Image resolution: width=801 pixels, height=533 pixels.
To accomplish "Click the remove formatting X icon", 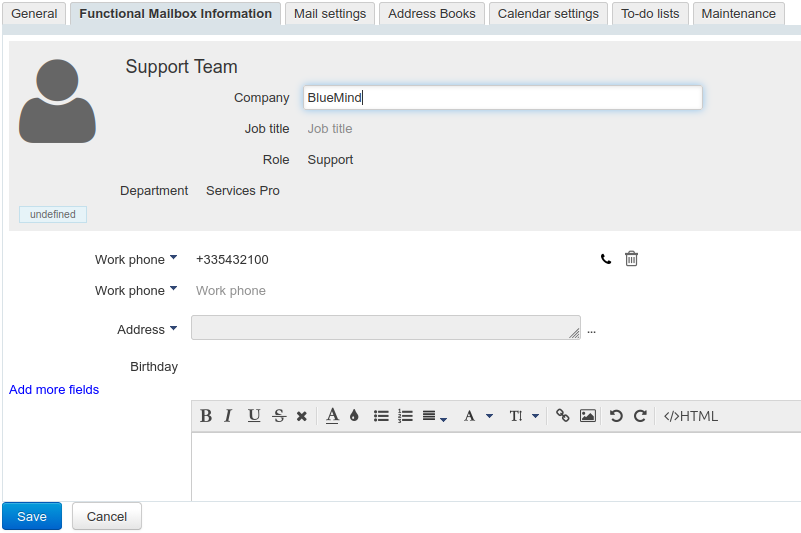I will click(301, 416).
